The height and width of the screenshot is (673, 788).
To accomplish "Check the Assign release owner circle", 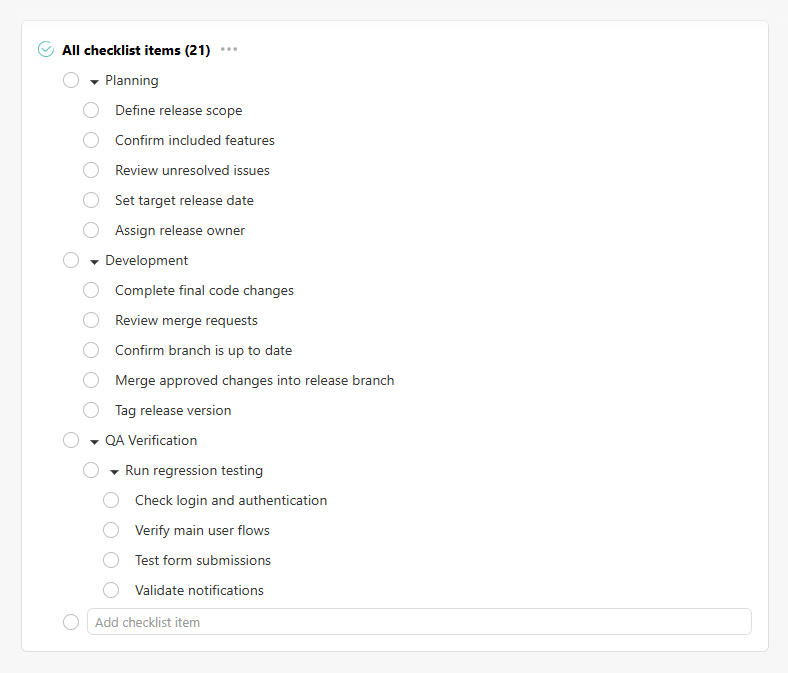I will click(91, 230).
